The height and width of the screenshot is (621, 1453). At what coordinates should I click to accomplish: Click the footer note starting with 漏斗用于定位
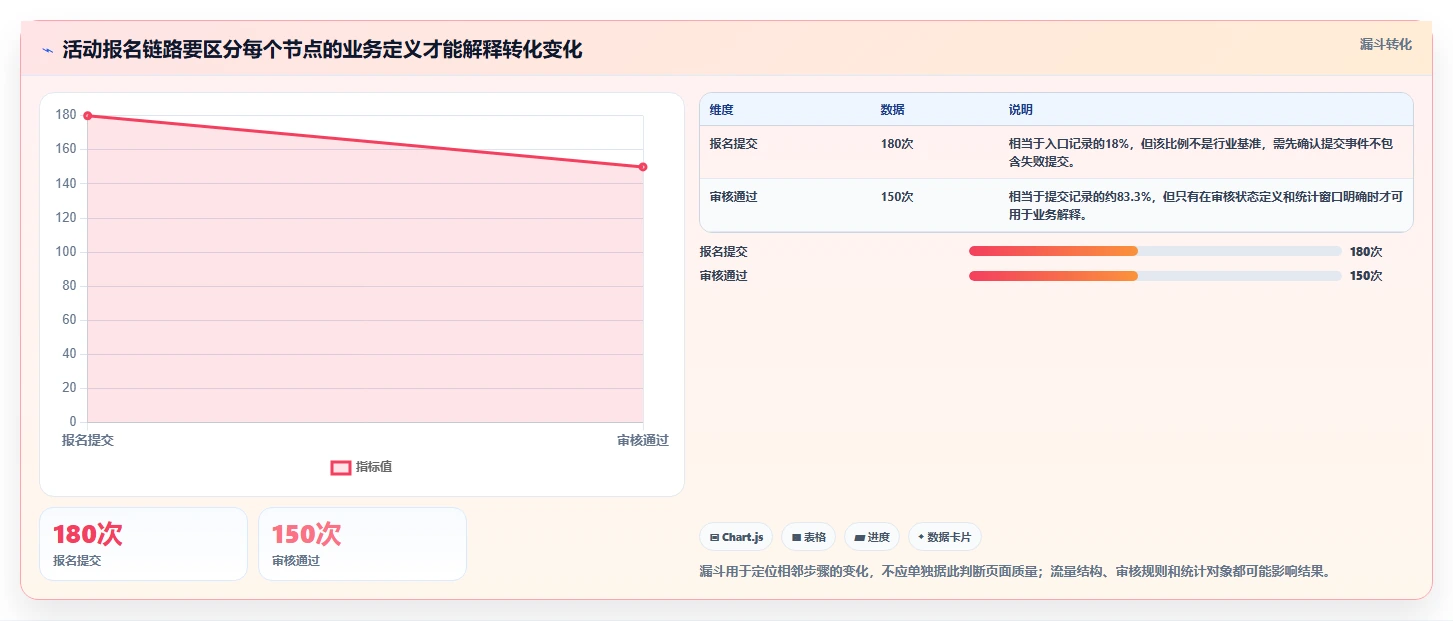pyautogui.click(x=1015, y=572)
